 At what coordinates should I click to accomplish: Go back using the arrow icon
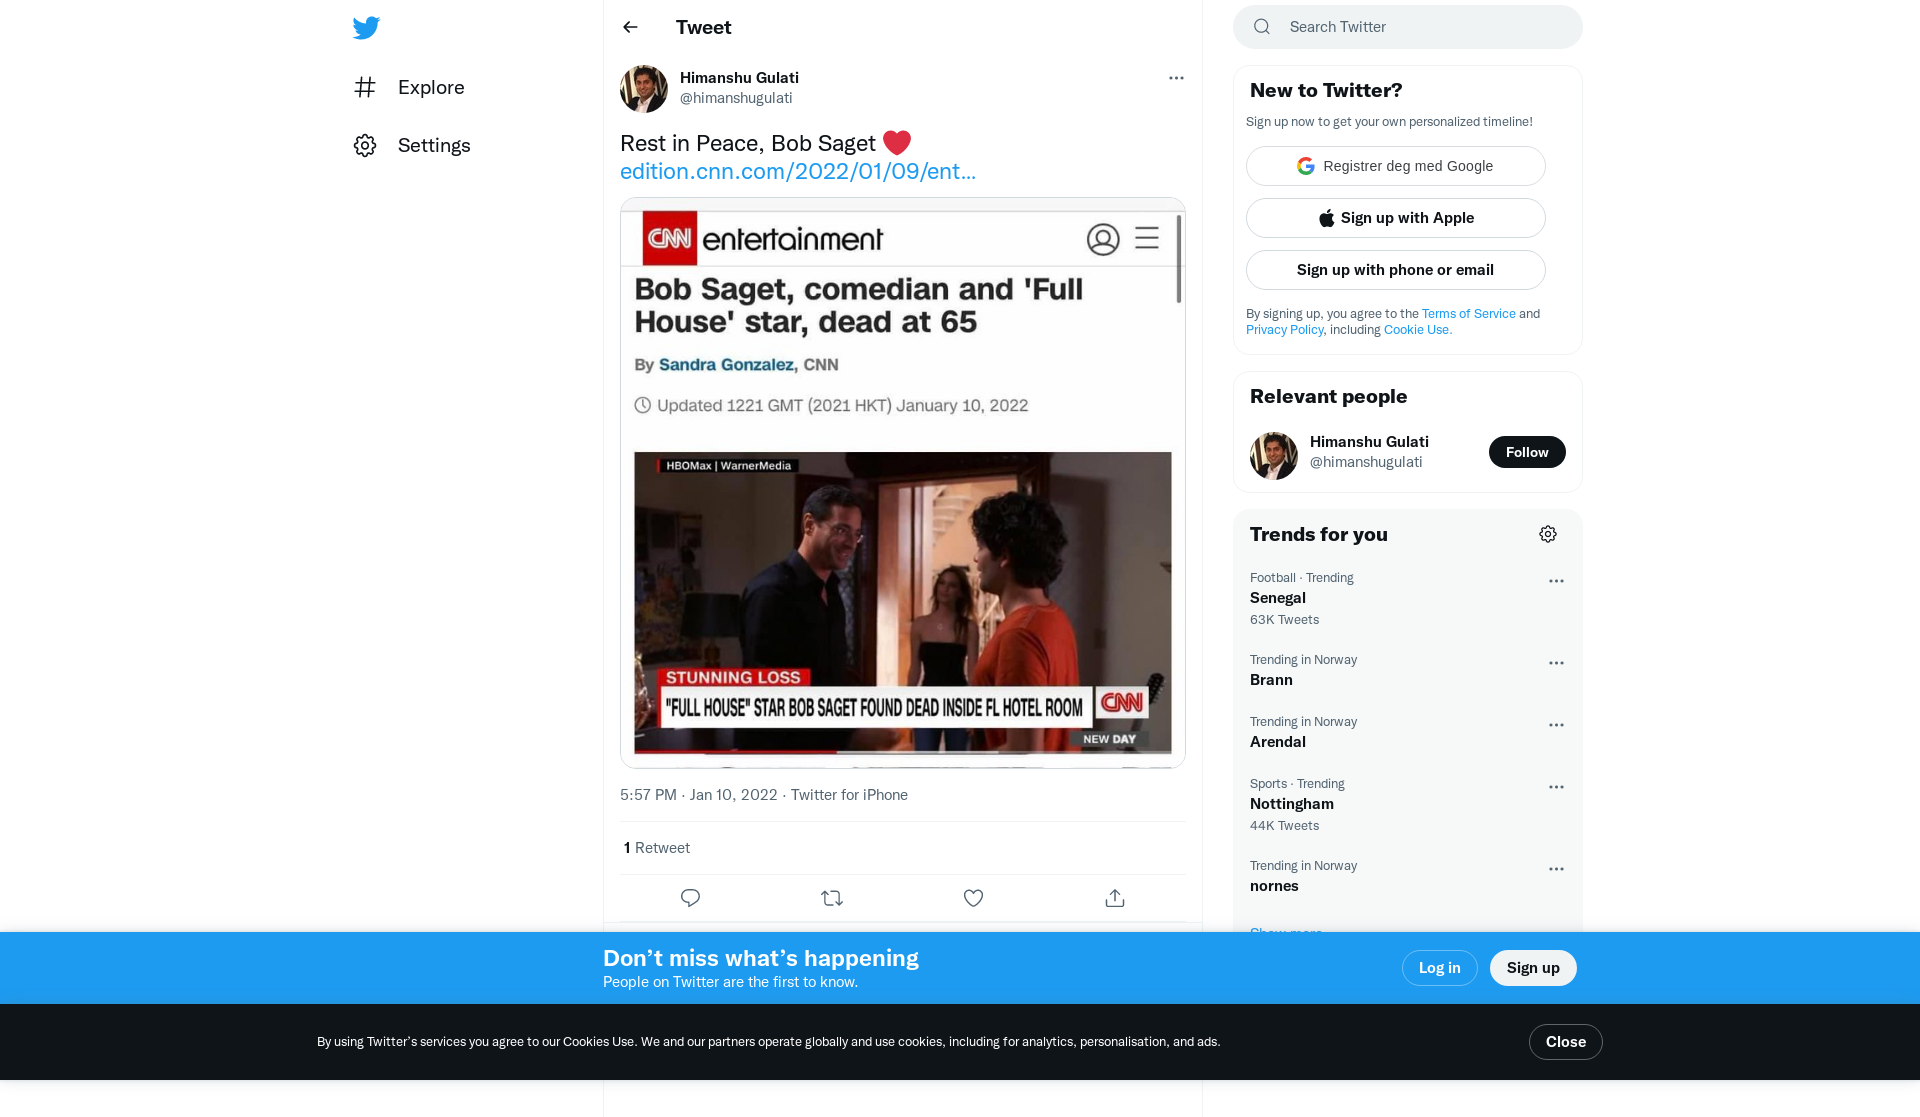630,28
